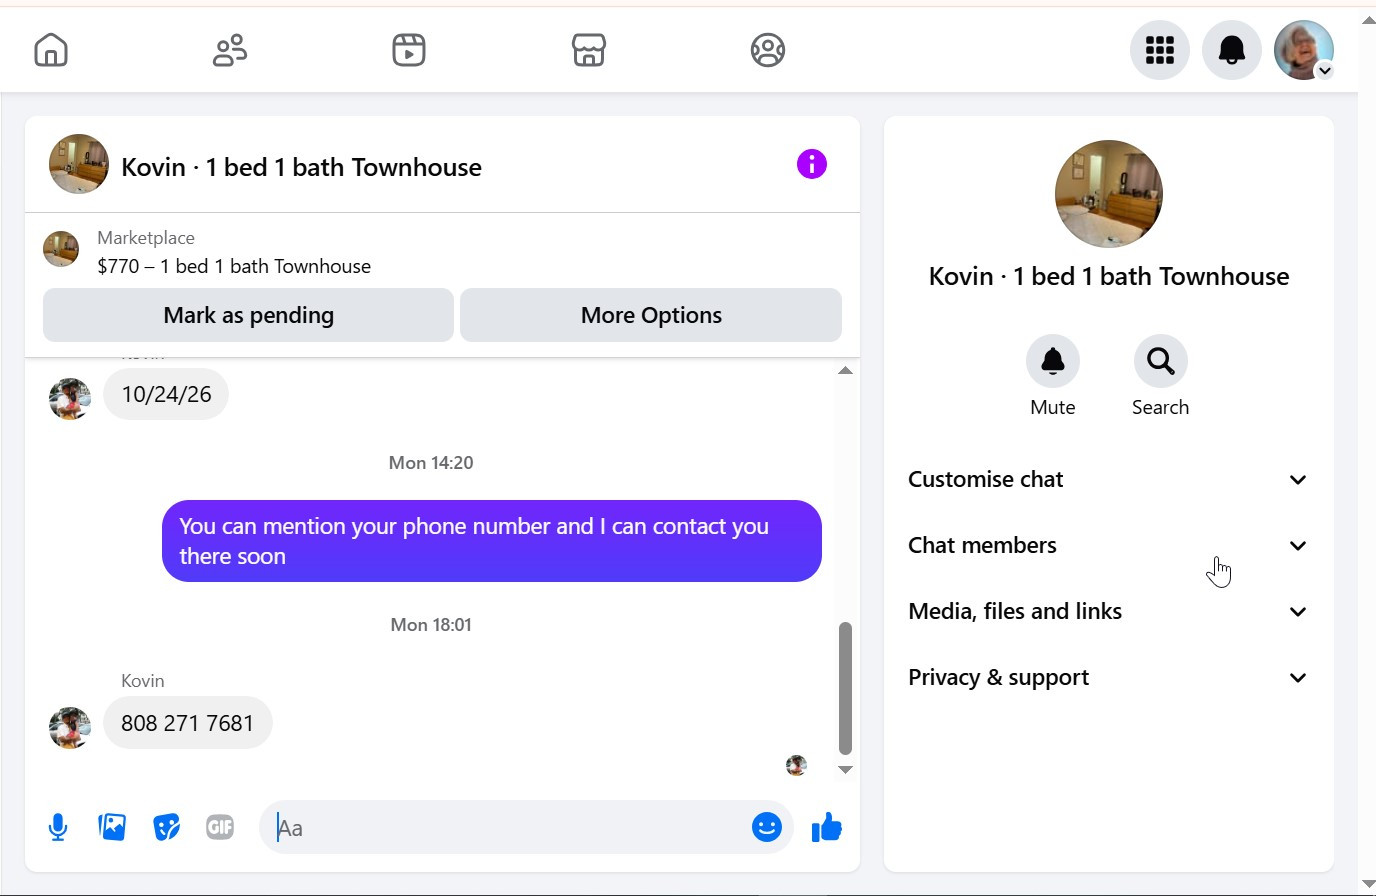
Task: Expand the Customise chat section
Action: pos(1108,480)
